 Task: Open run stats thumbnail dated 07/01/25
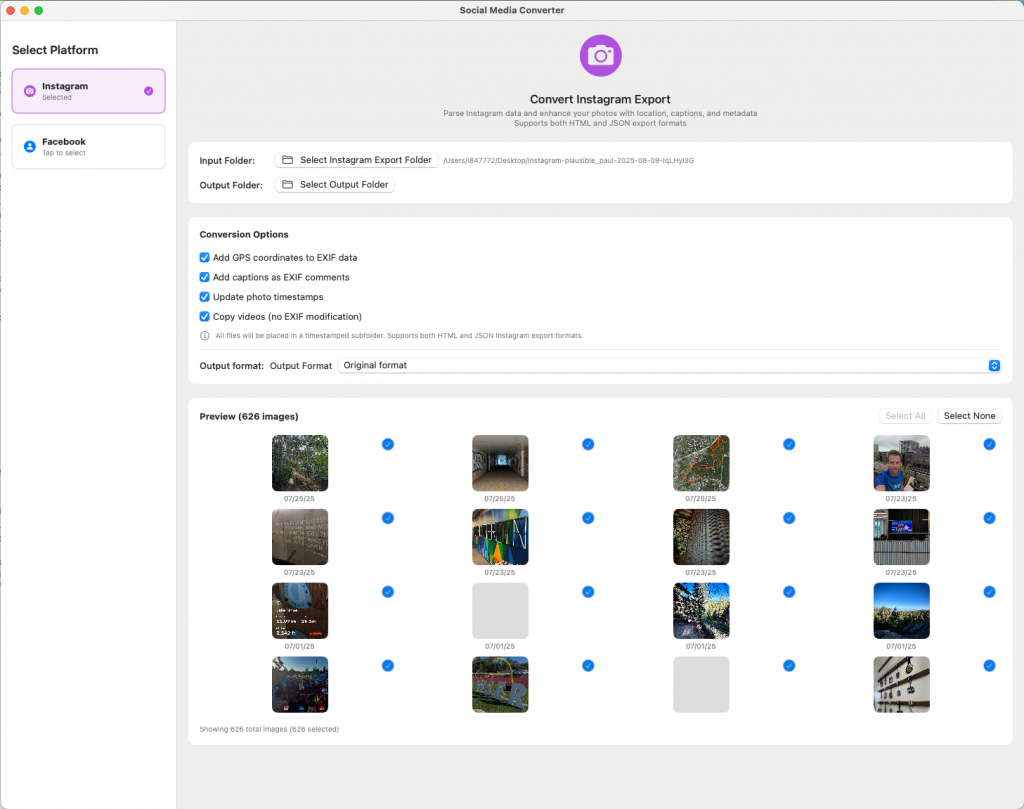[x=300, y=611]
